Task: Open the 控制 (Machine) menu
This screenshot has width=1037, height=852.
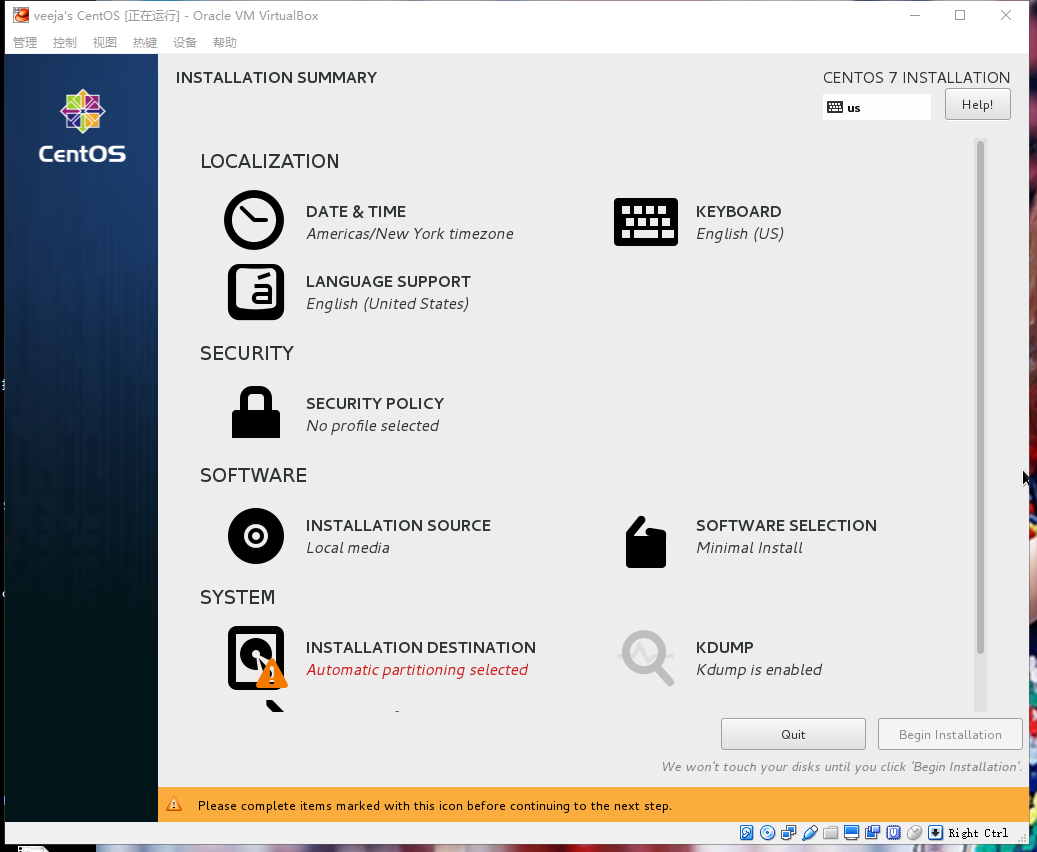Action: 64,42
